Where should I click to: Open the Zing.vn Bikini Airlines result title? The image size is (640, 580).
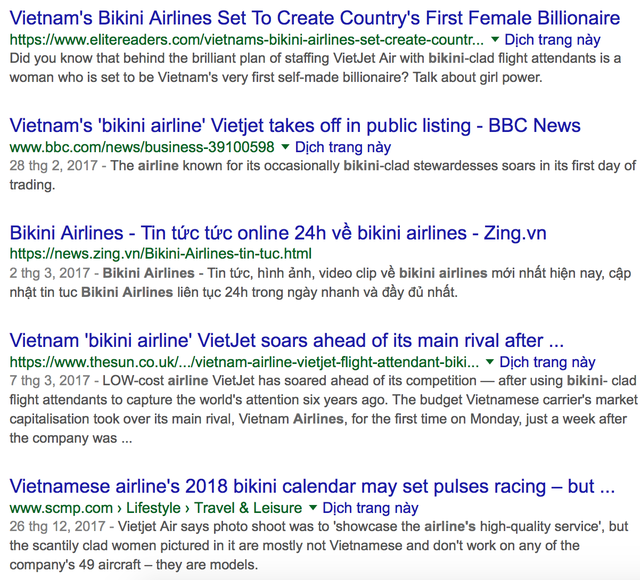pyautogui.click(x=277, y=233)
